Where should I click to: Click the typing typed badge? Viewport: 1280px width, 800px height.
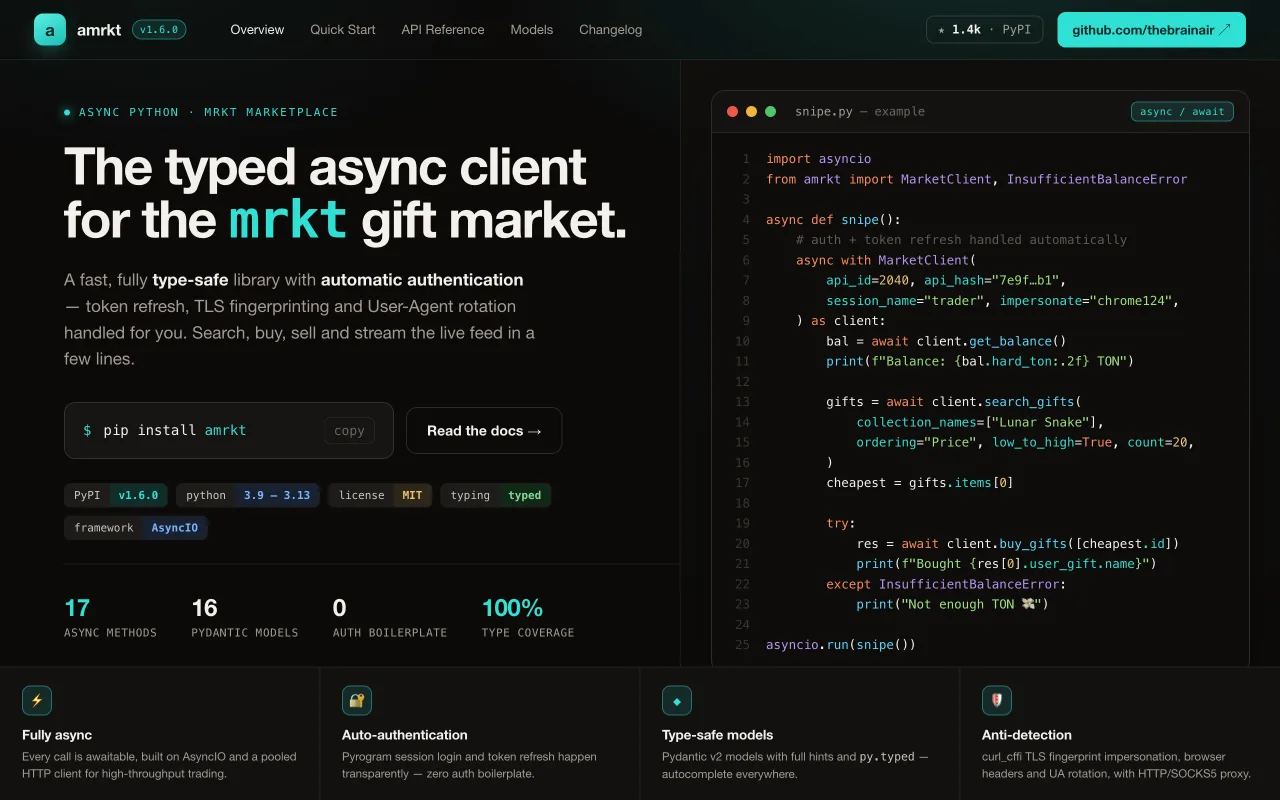click(x=496, y=495)
